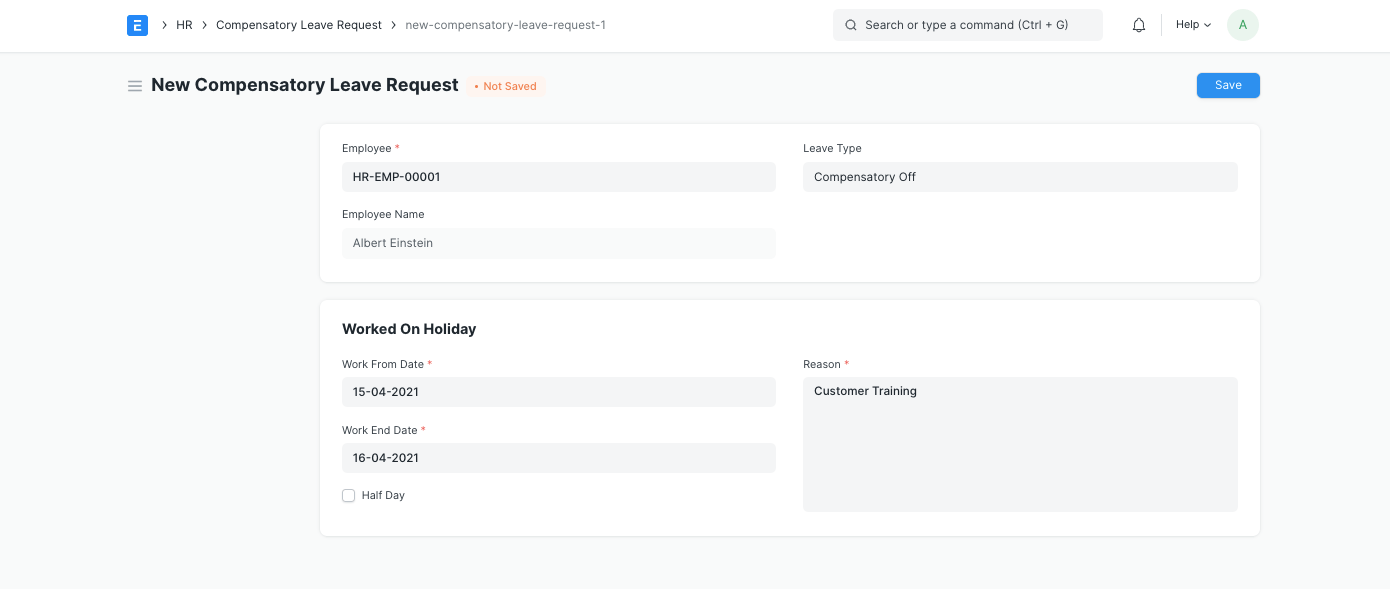Image resolution: width=1390 pixels, height=589 pixels.
Task: Click inside the Reason text area
Action: (x=1020, y=444)
